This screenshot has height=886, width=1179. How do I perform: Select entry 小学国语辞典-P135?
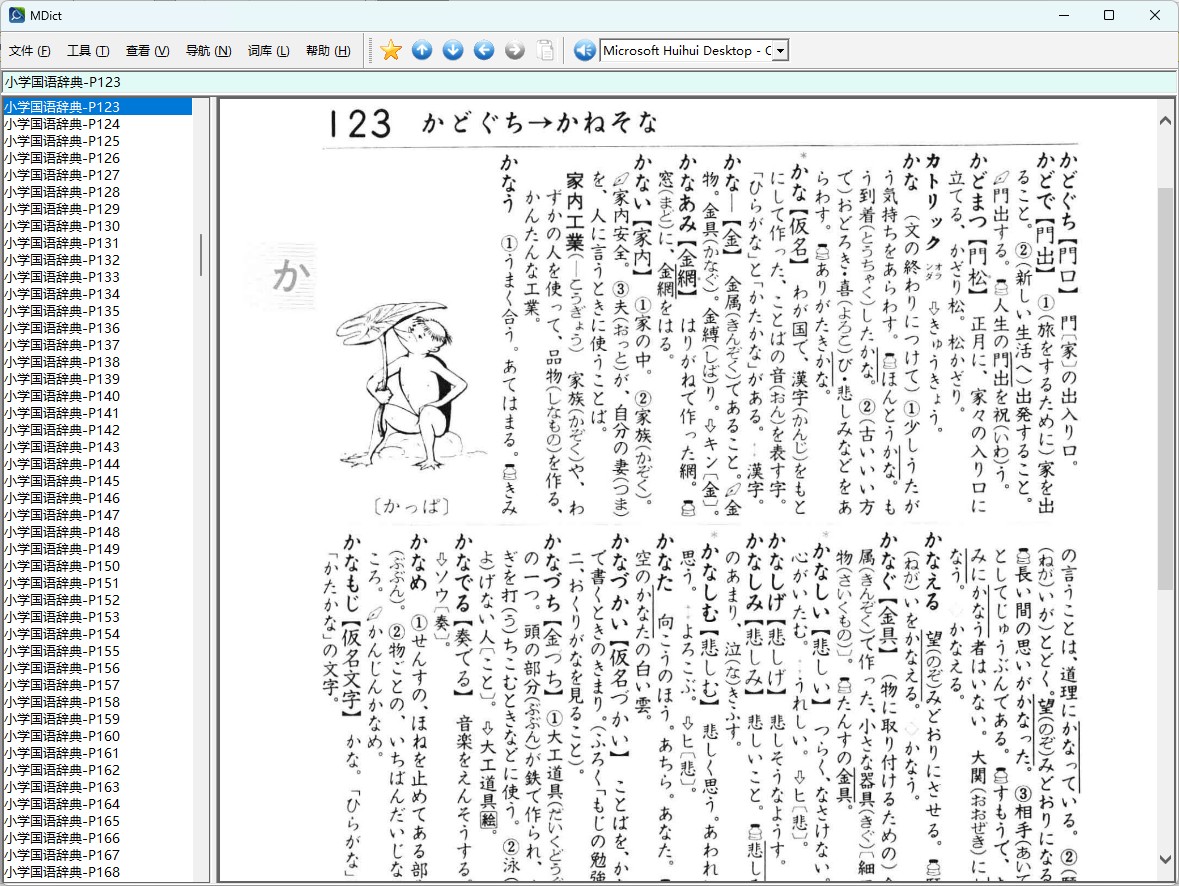[97, 311]
